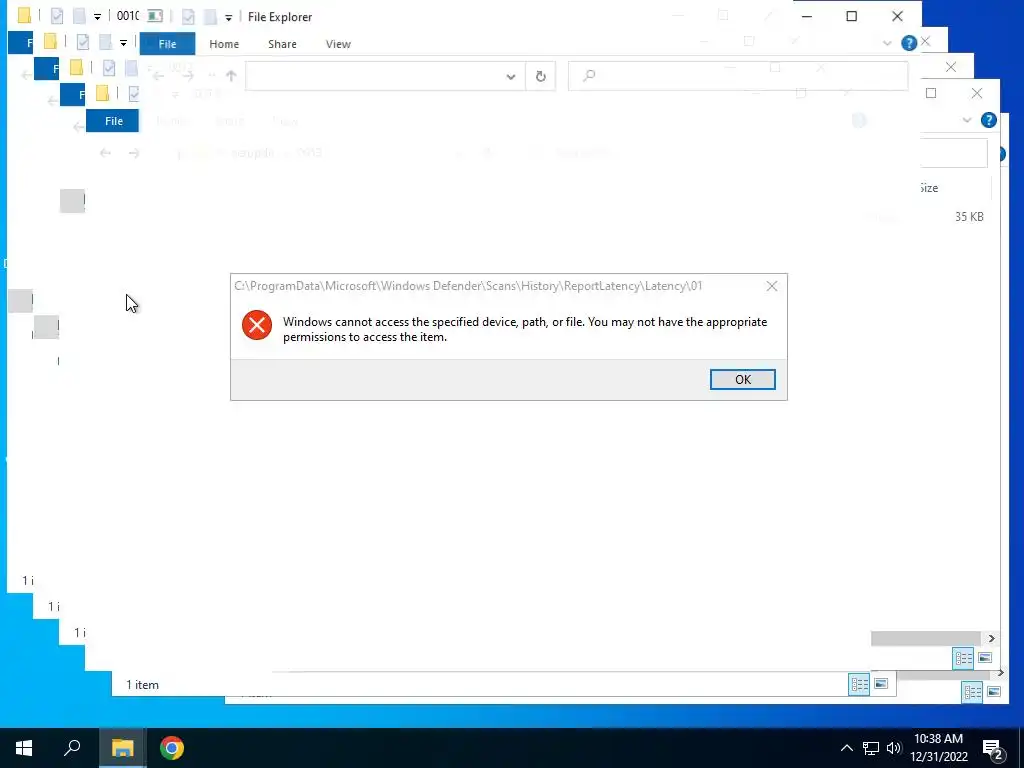Close the error dialog with its X
Viewport: 1024px width, 768px height.
coord(772,286)
